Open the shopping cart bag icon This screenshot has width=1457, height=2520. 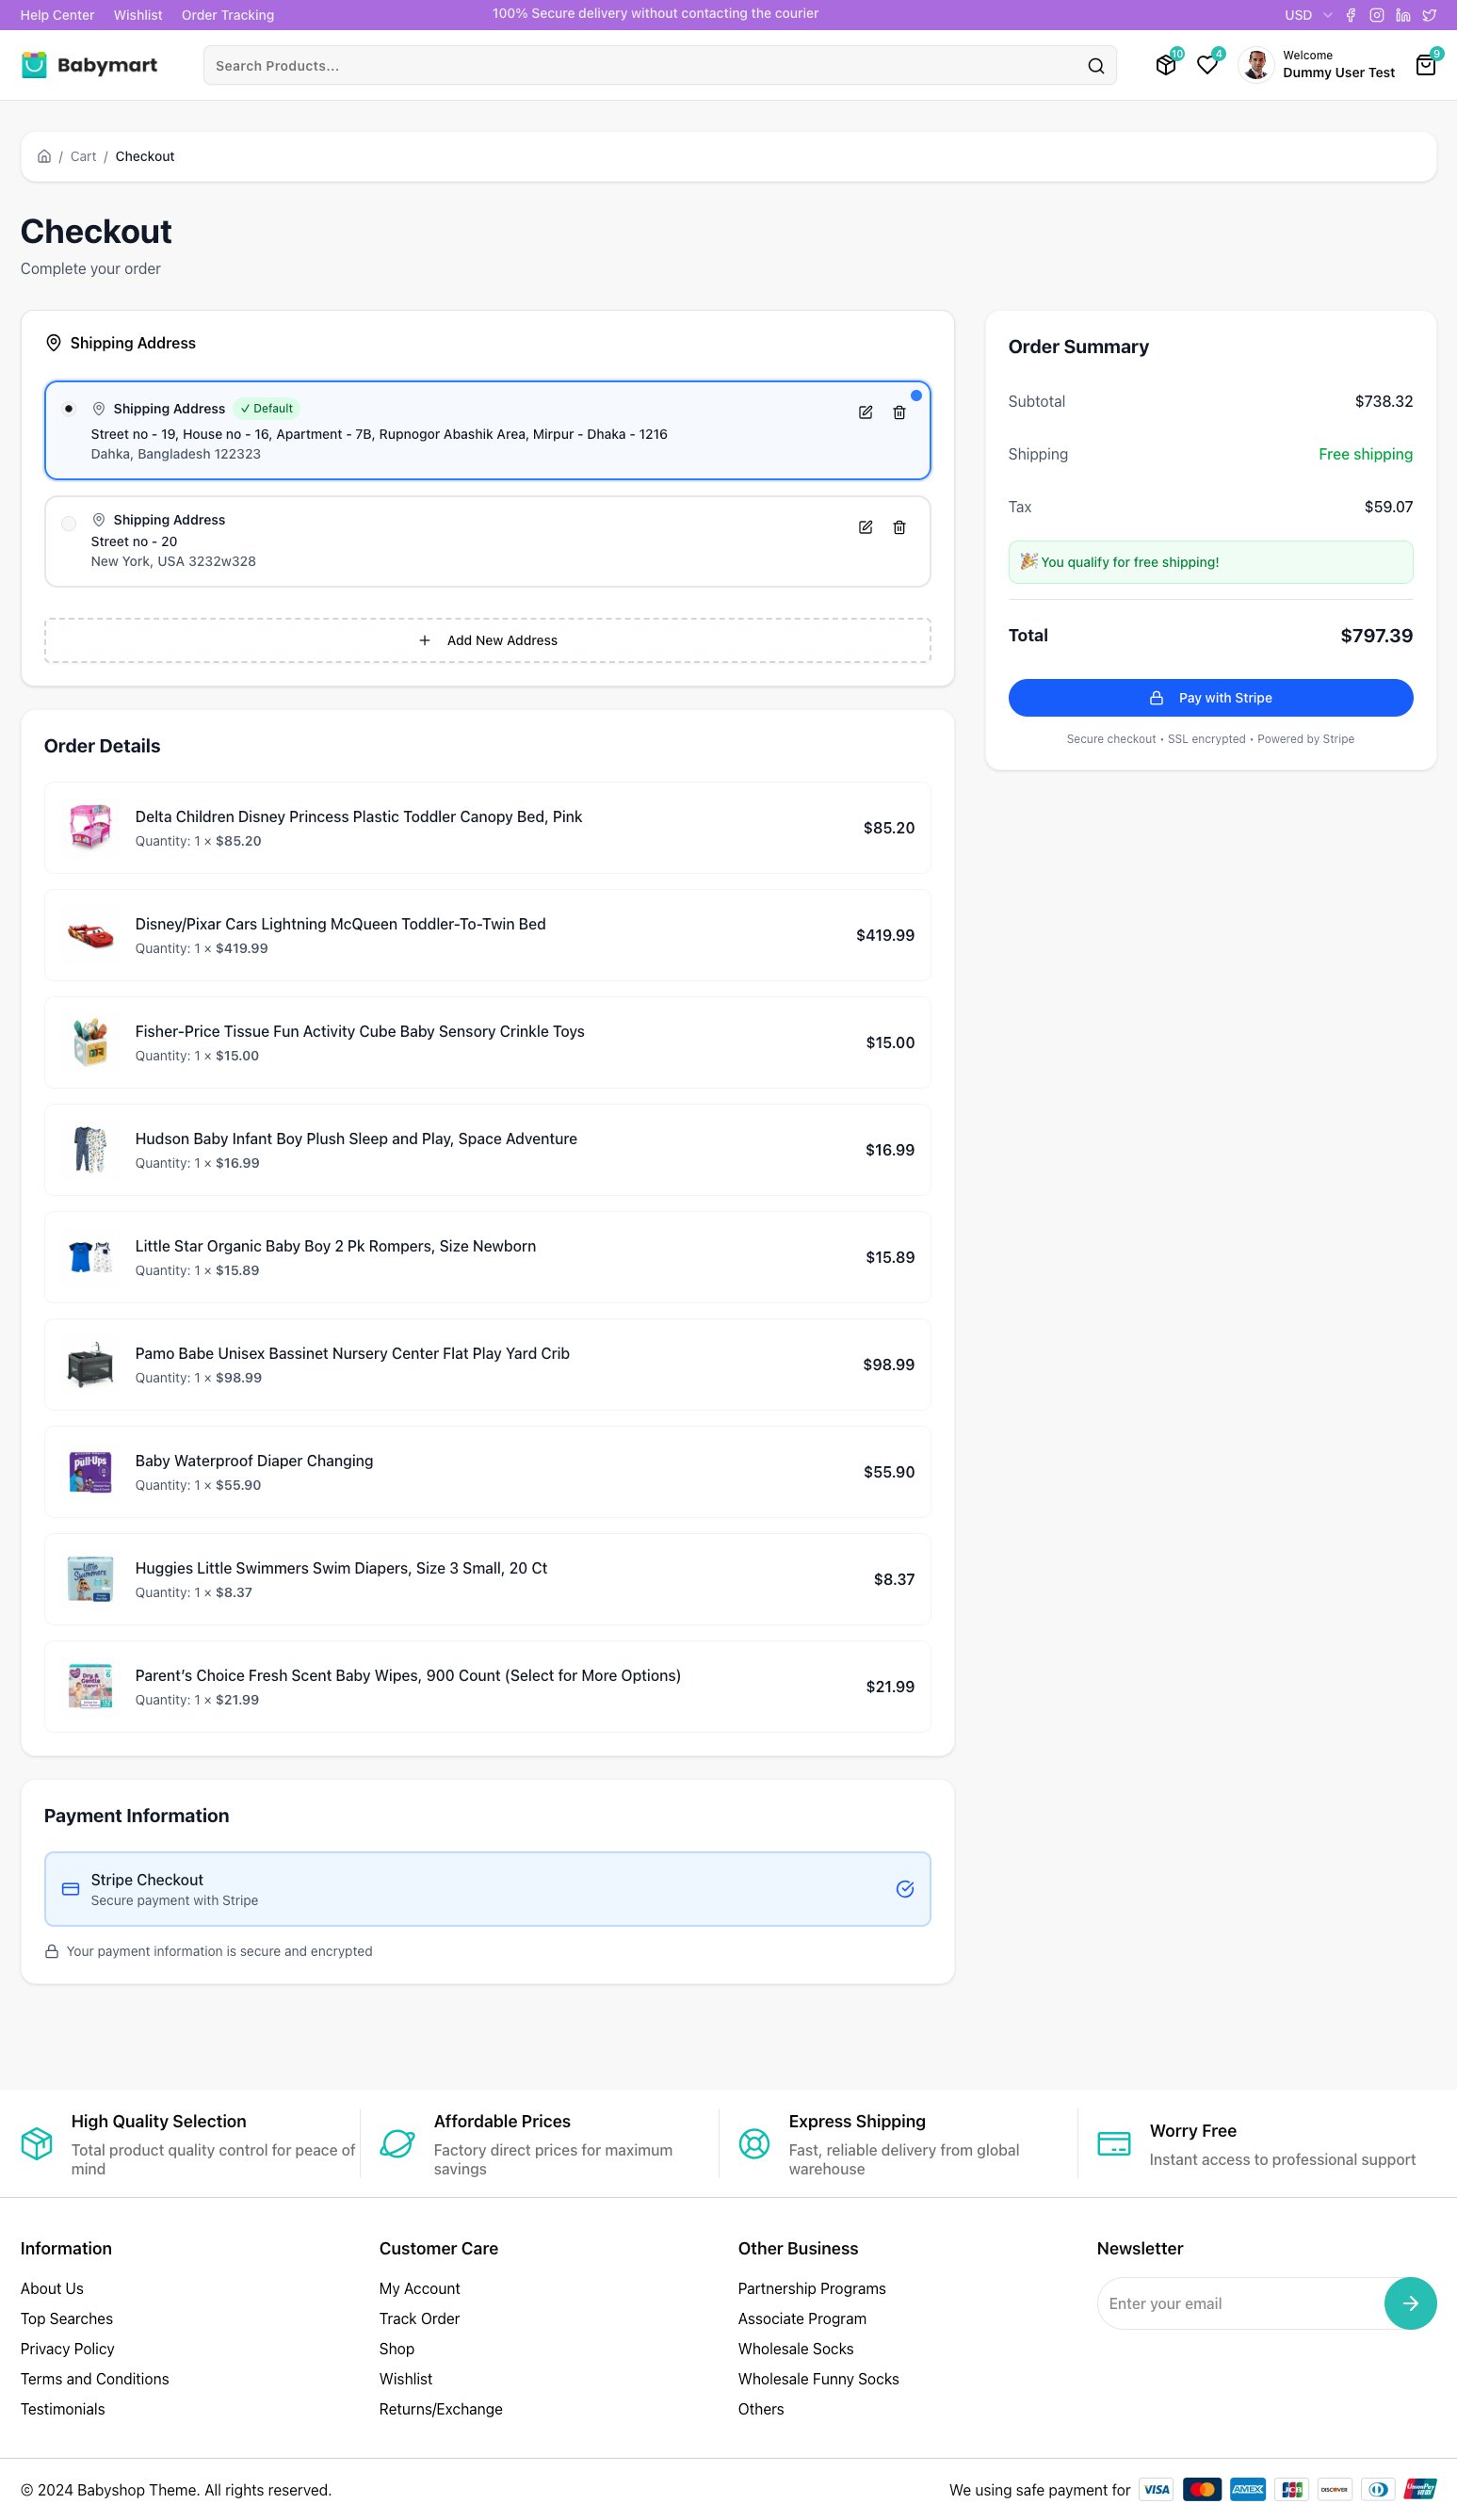click(1426, 65)
